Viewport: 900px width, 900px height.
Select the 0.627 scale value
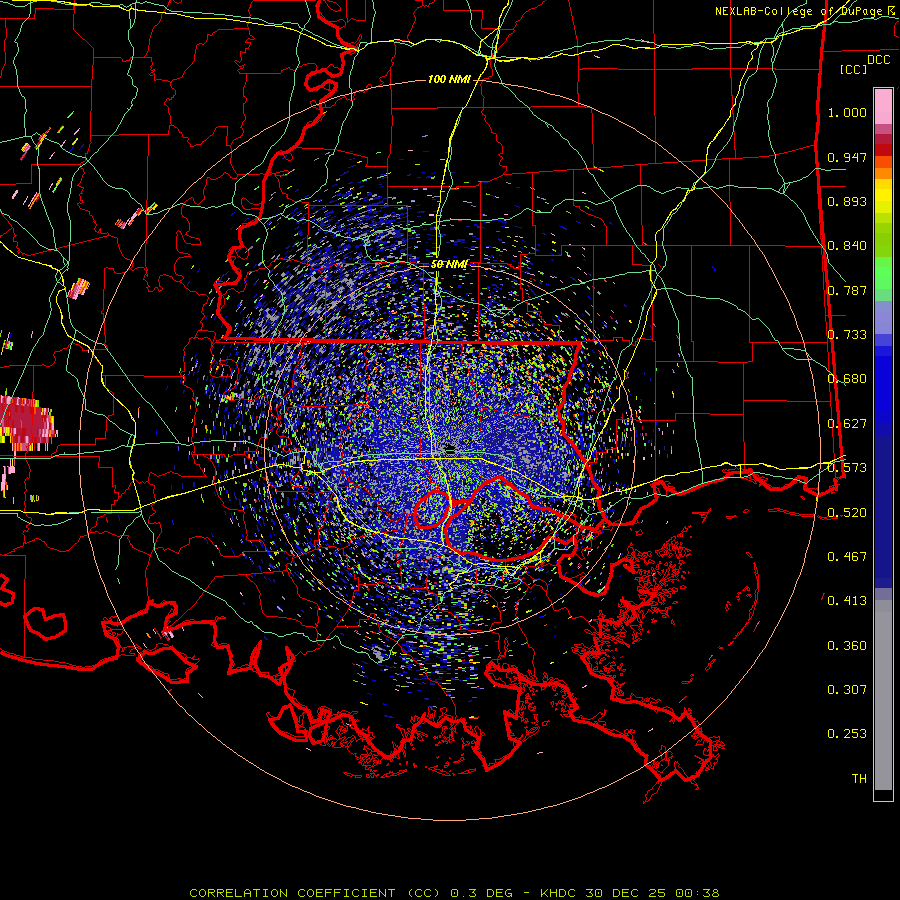847,424
